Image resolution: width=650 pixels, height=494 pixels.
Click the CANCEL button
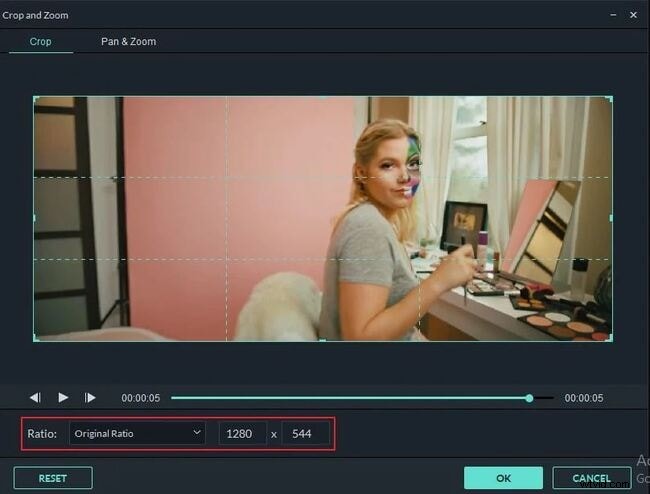pos(592,478)
